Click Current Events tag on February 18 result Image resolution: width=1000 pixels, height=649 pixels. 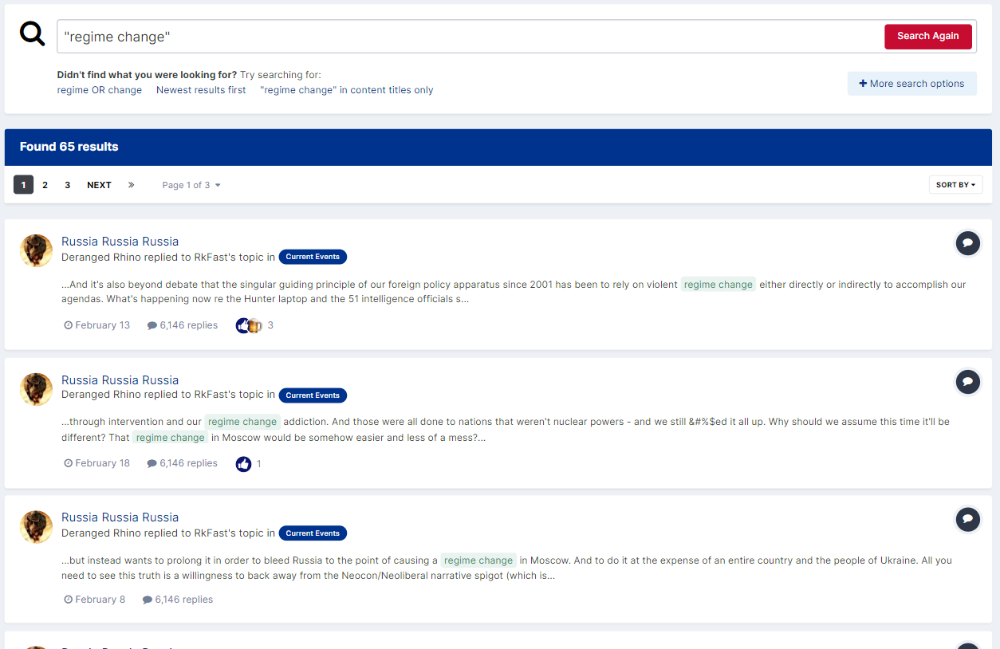click(312, 395)
